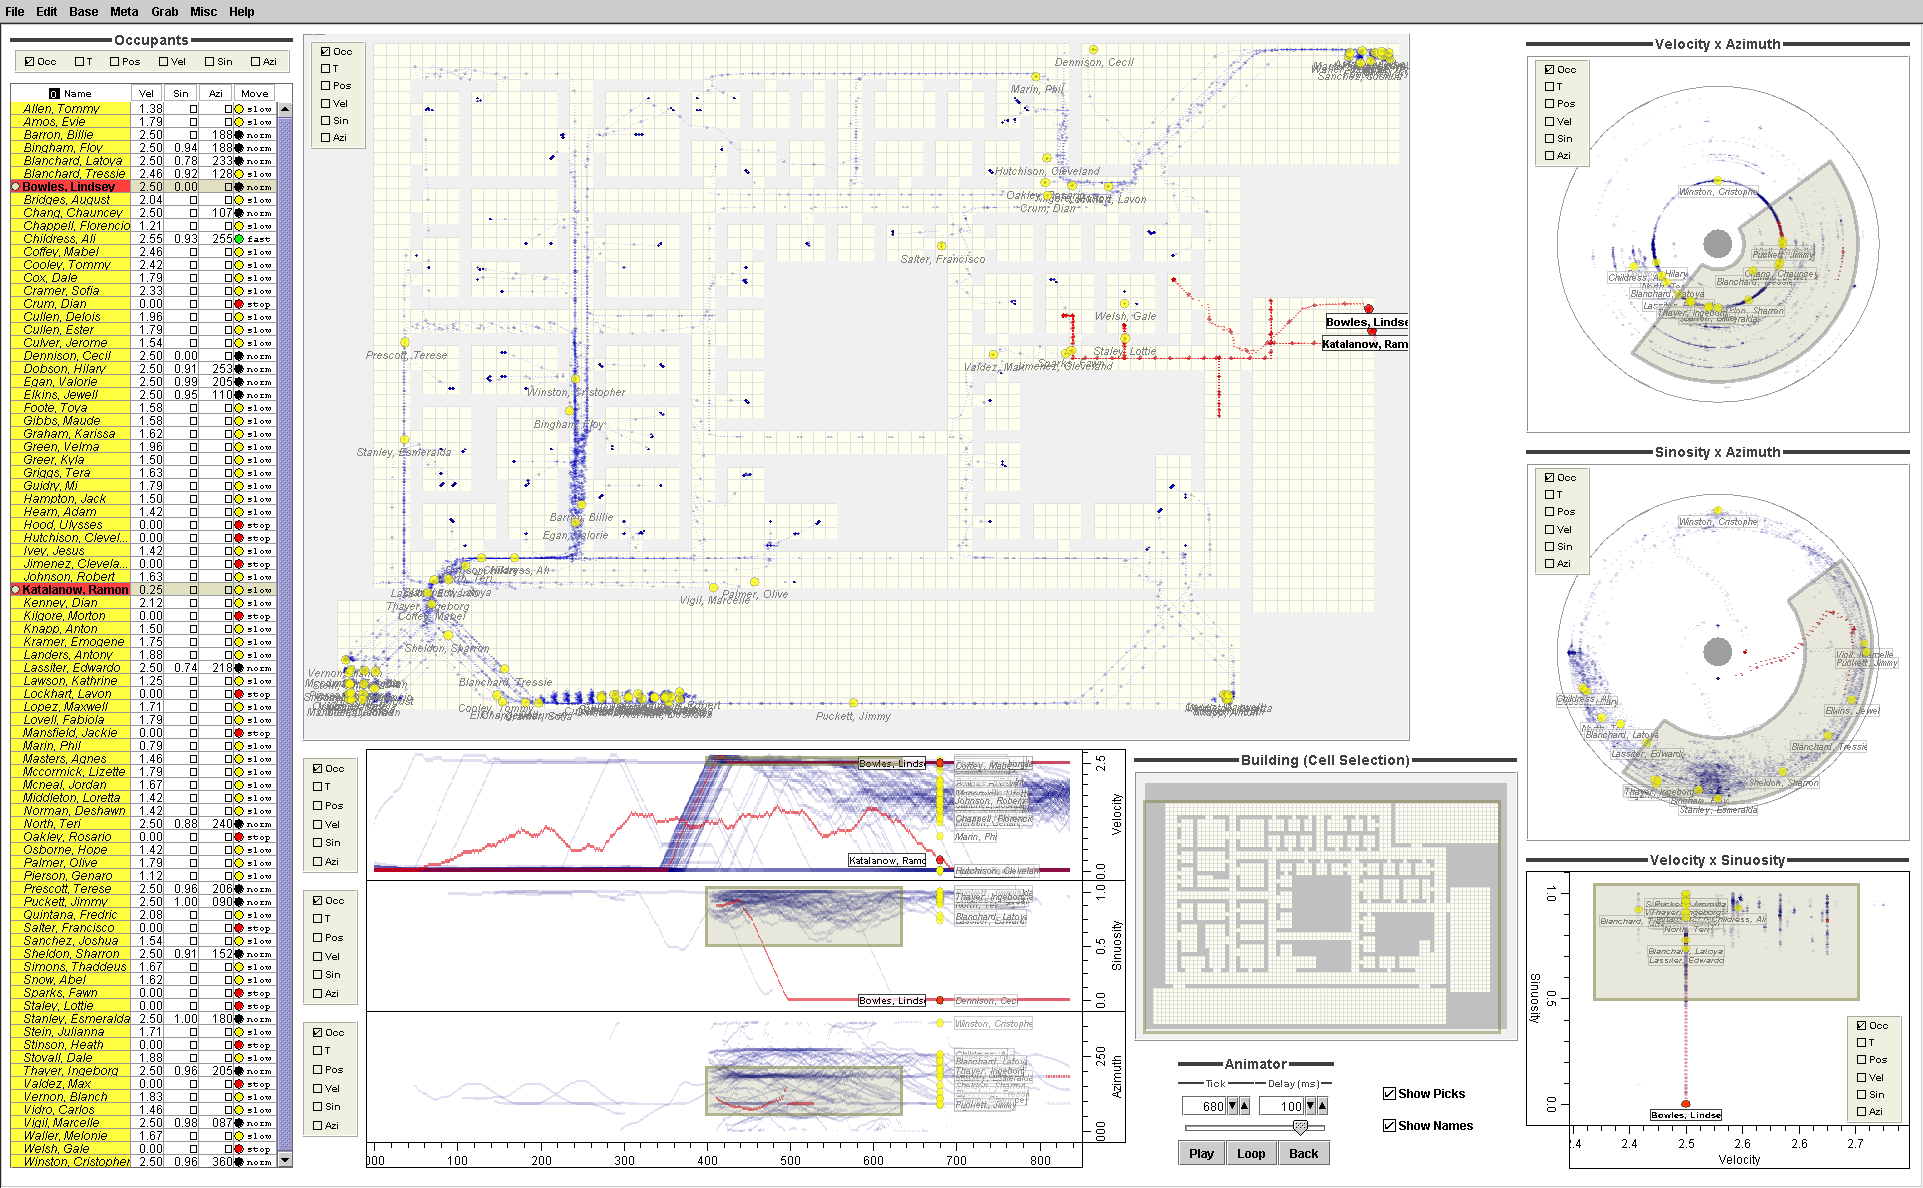This screenshot has height=1188, width=1923.
Task: Decrease Tick value with down arrow
Action: click(1232, 1106)
